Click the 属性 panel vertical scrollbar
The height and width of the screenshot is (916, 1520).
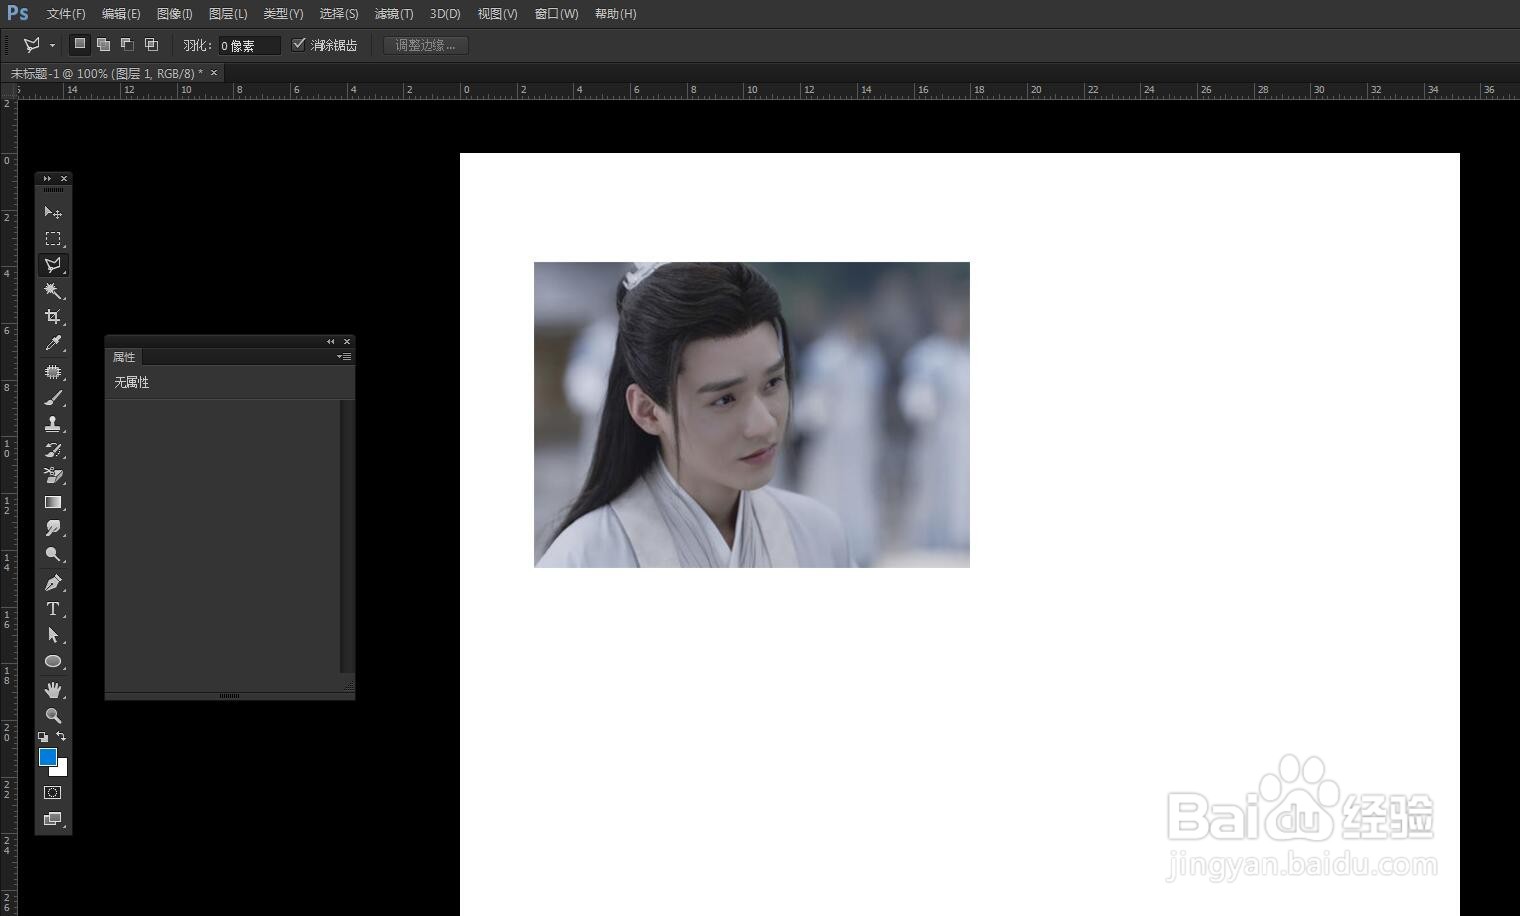coord(347,536)
